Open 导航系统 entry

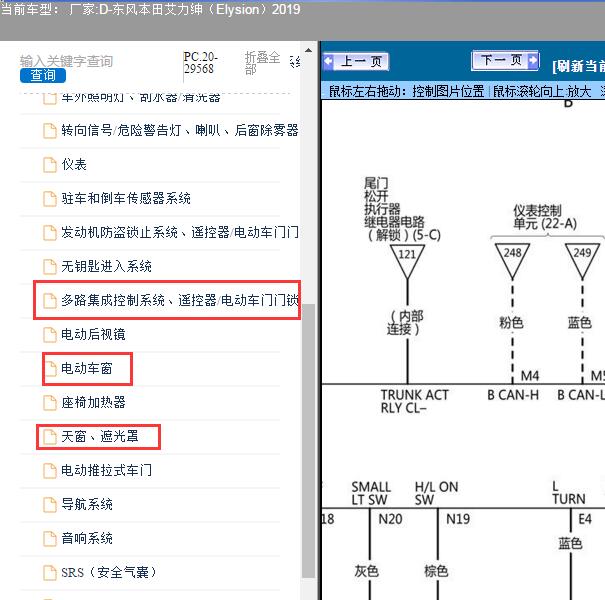[x=87, y=504]
